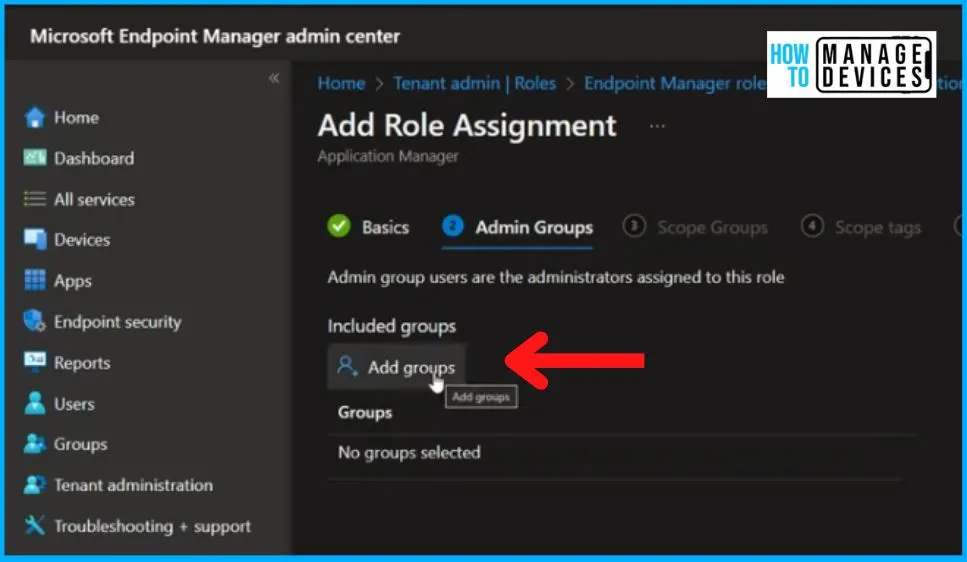Screen dimensions: 967x562
Task: Click the step 2 circle for Admin Groups
Action: (453, 226)
